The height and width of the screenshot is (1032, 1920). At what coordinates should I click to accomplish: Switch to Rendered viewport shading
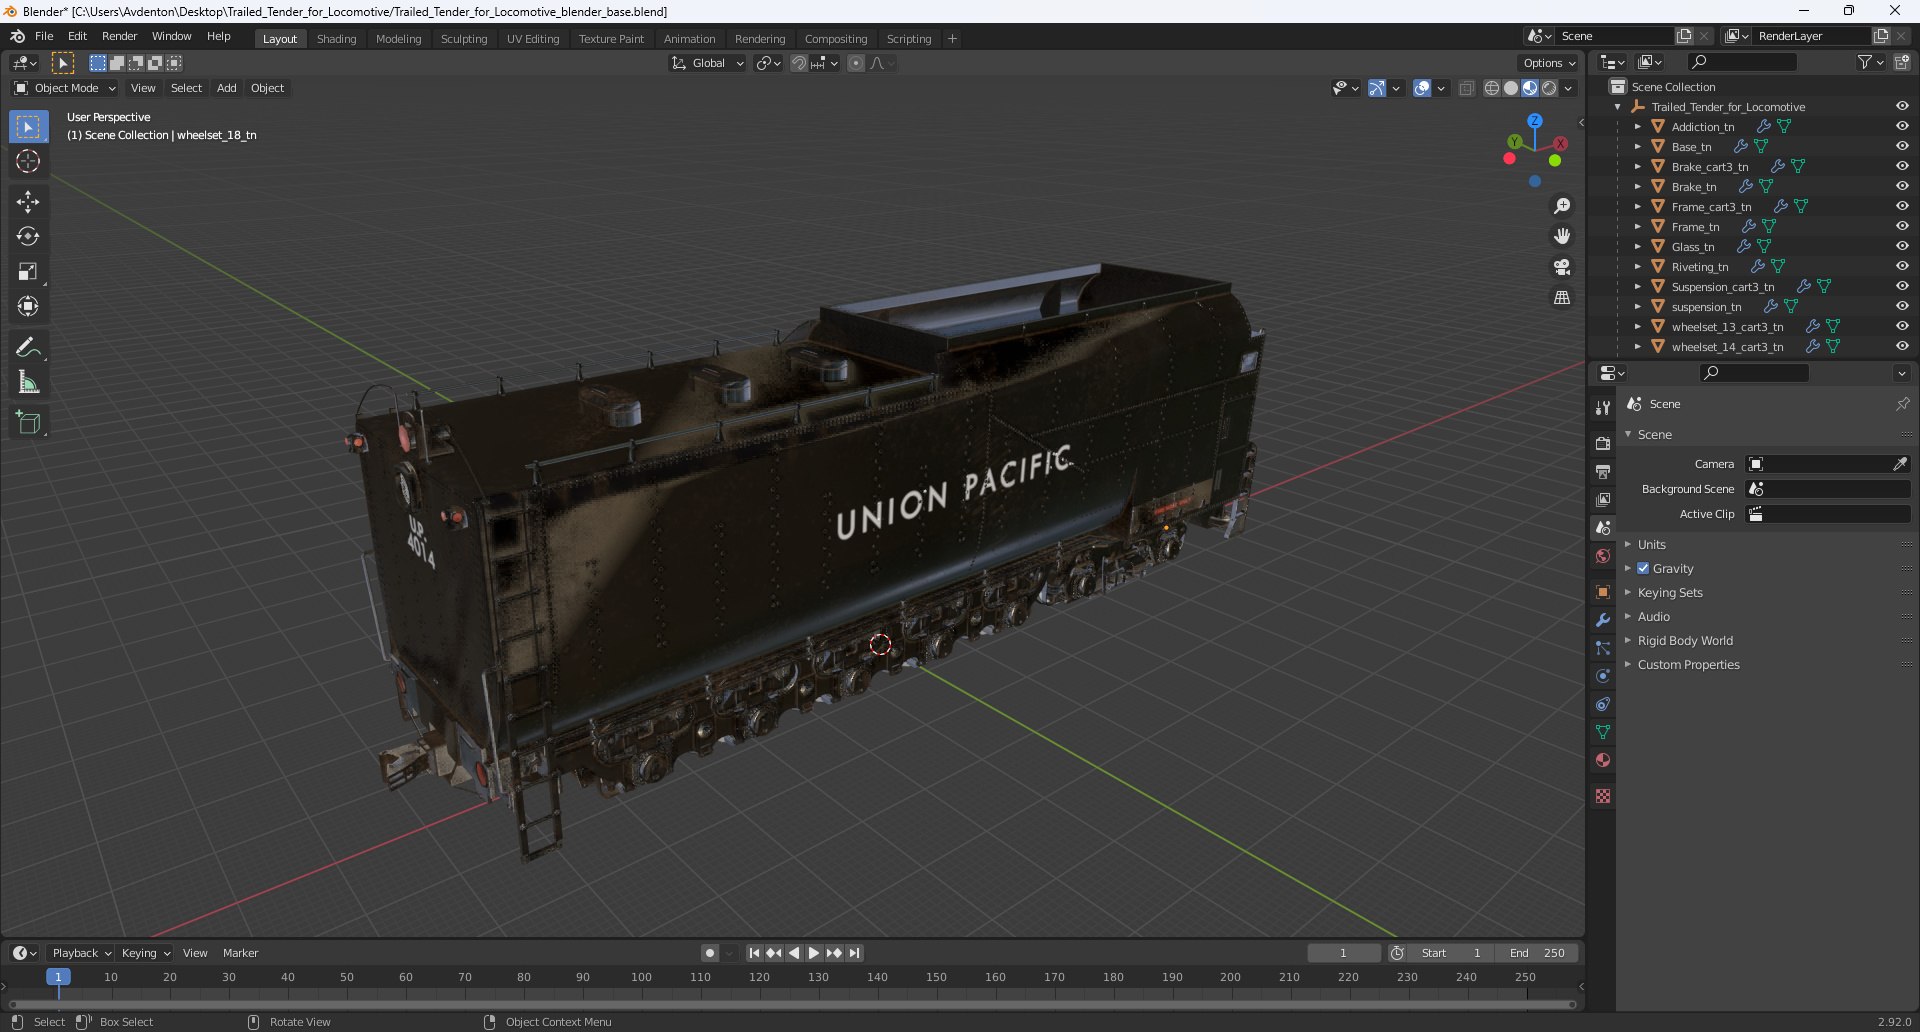[x=1549, y=88]
